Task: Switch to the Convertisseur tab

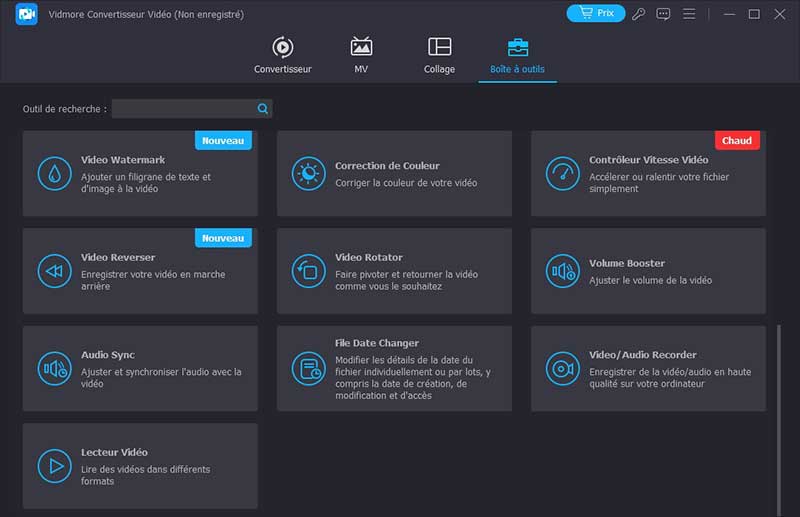Action: (x=282, y=56)
